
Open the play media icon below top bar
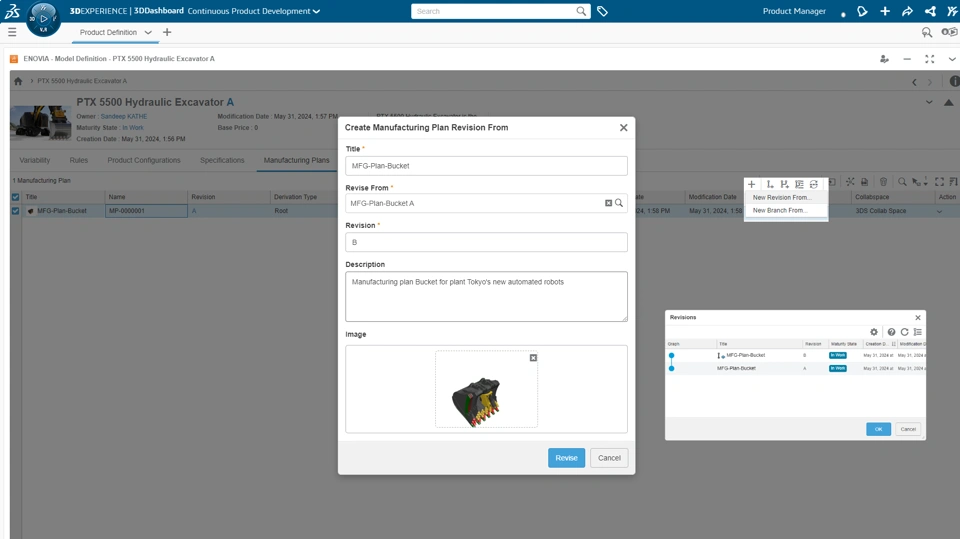pyautogui.click(x=949, y=32)
